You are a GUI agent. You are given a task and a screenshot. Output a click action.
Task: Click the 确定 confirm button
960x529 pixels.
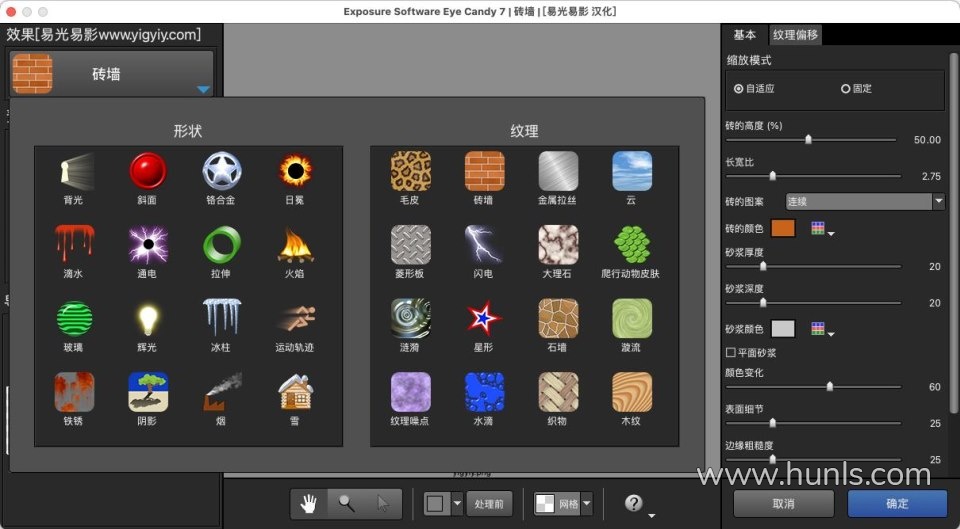point(897,503)
